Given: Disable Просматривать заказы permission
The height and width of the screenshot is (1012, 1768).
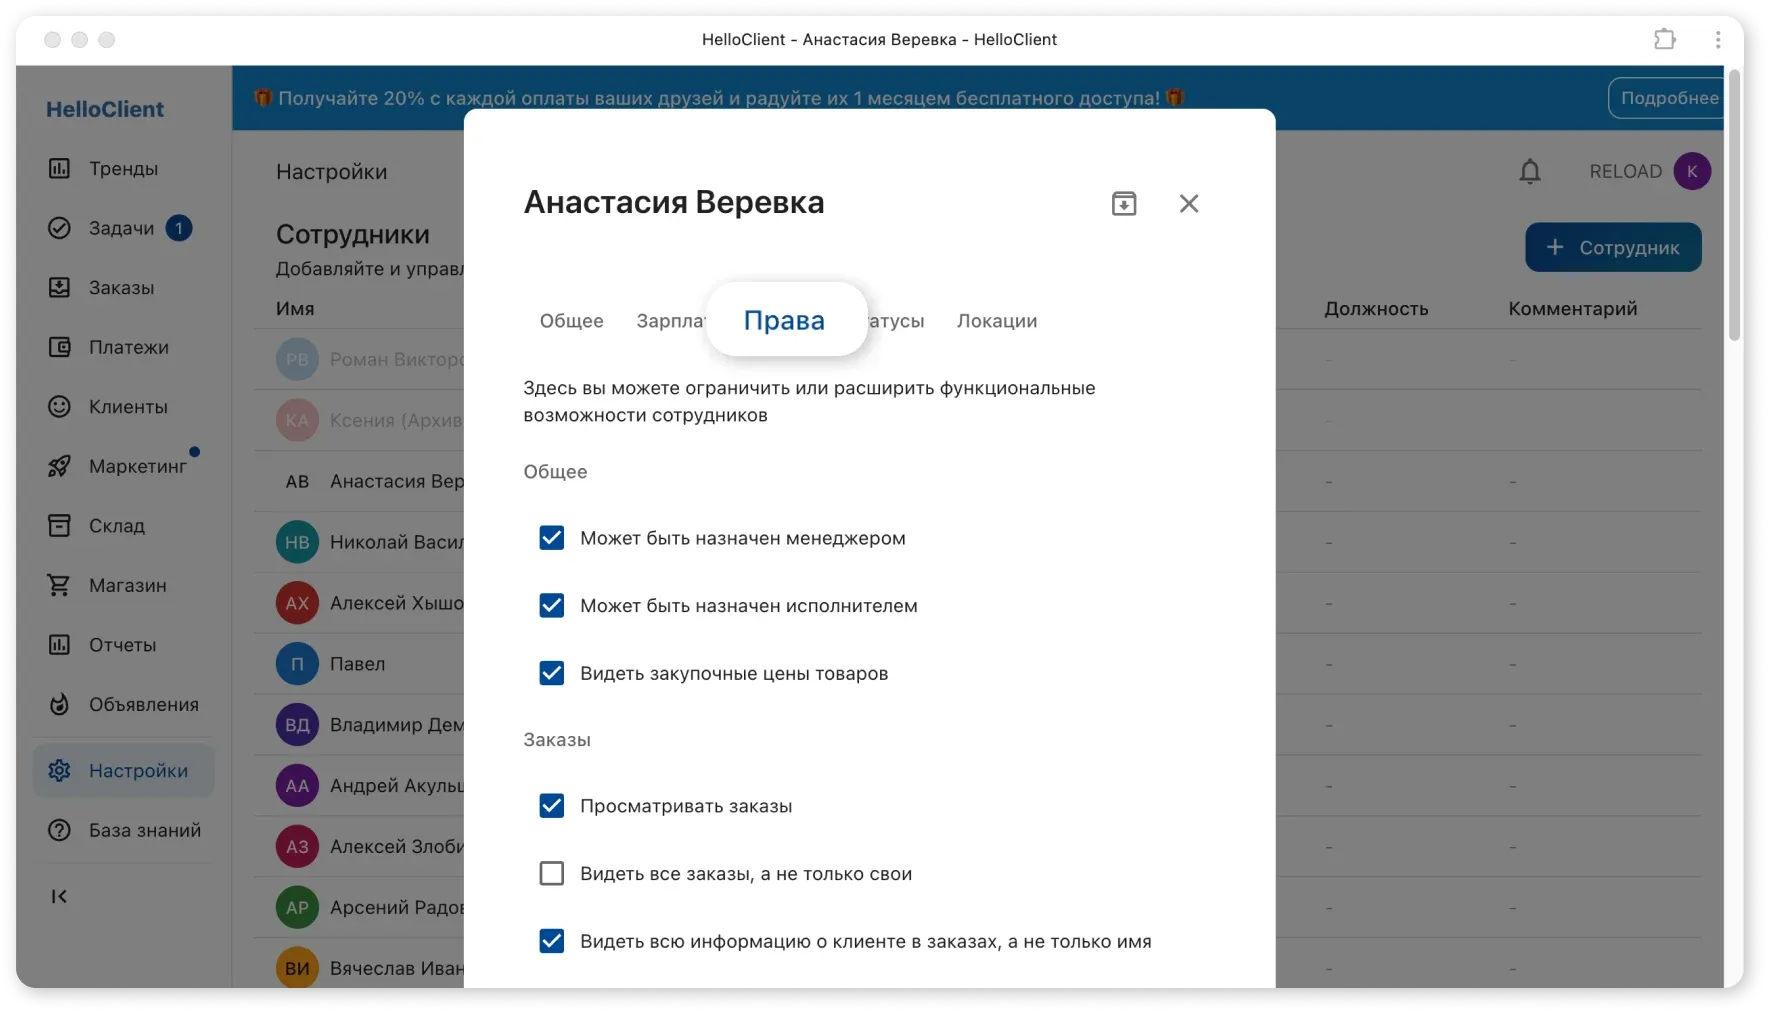Looking at the screenshot, I should tap(551, 806).
